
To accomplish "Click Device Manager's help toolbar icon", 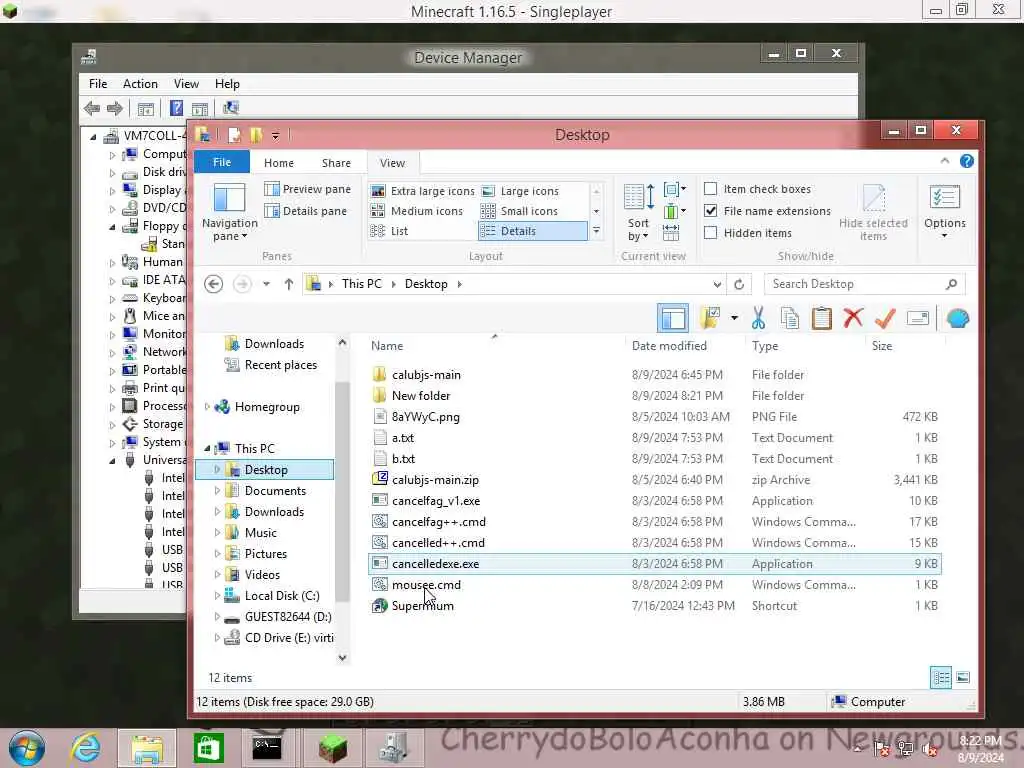I will click(176, 108).
